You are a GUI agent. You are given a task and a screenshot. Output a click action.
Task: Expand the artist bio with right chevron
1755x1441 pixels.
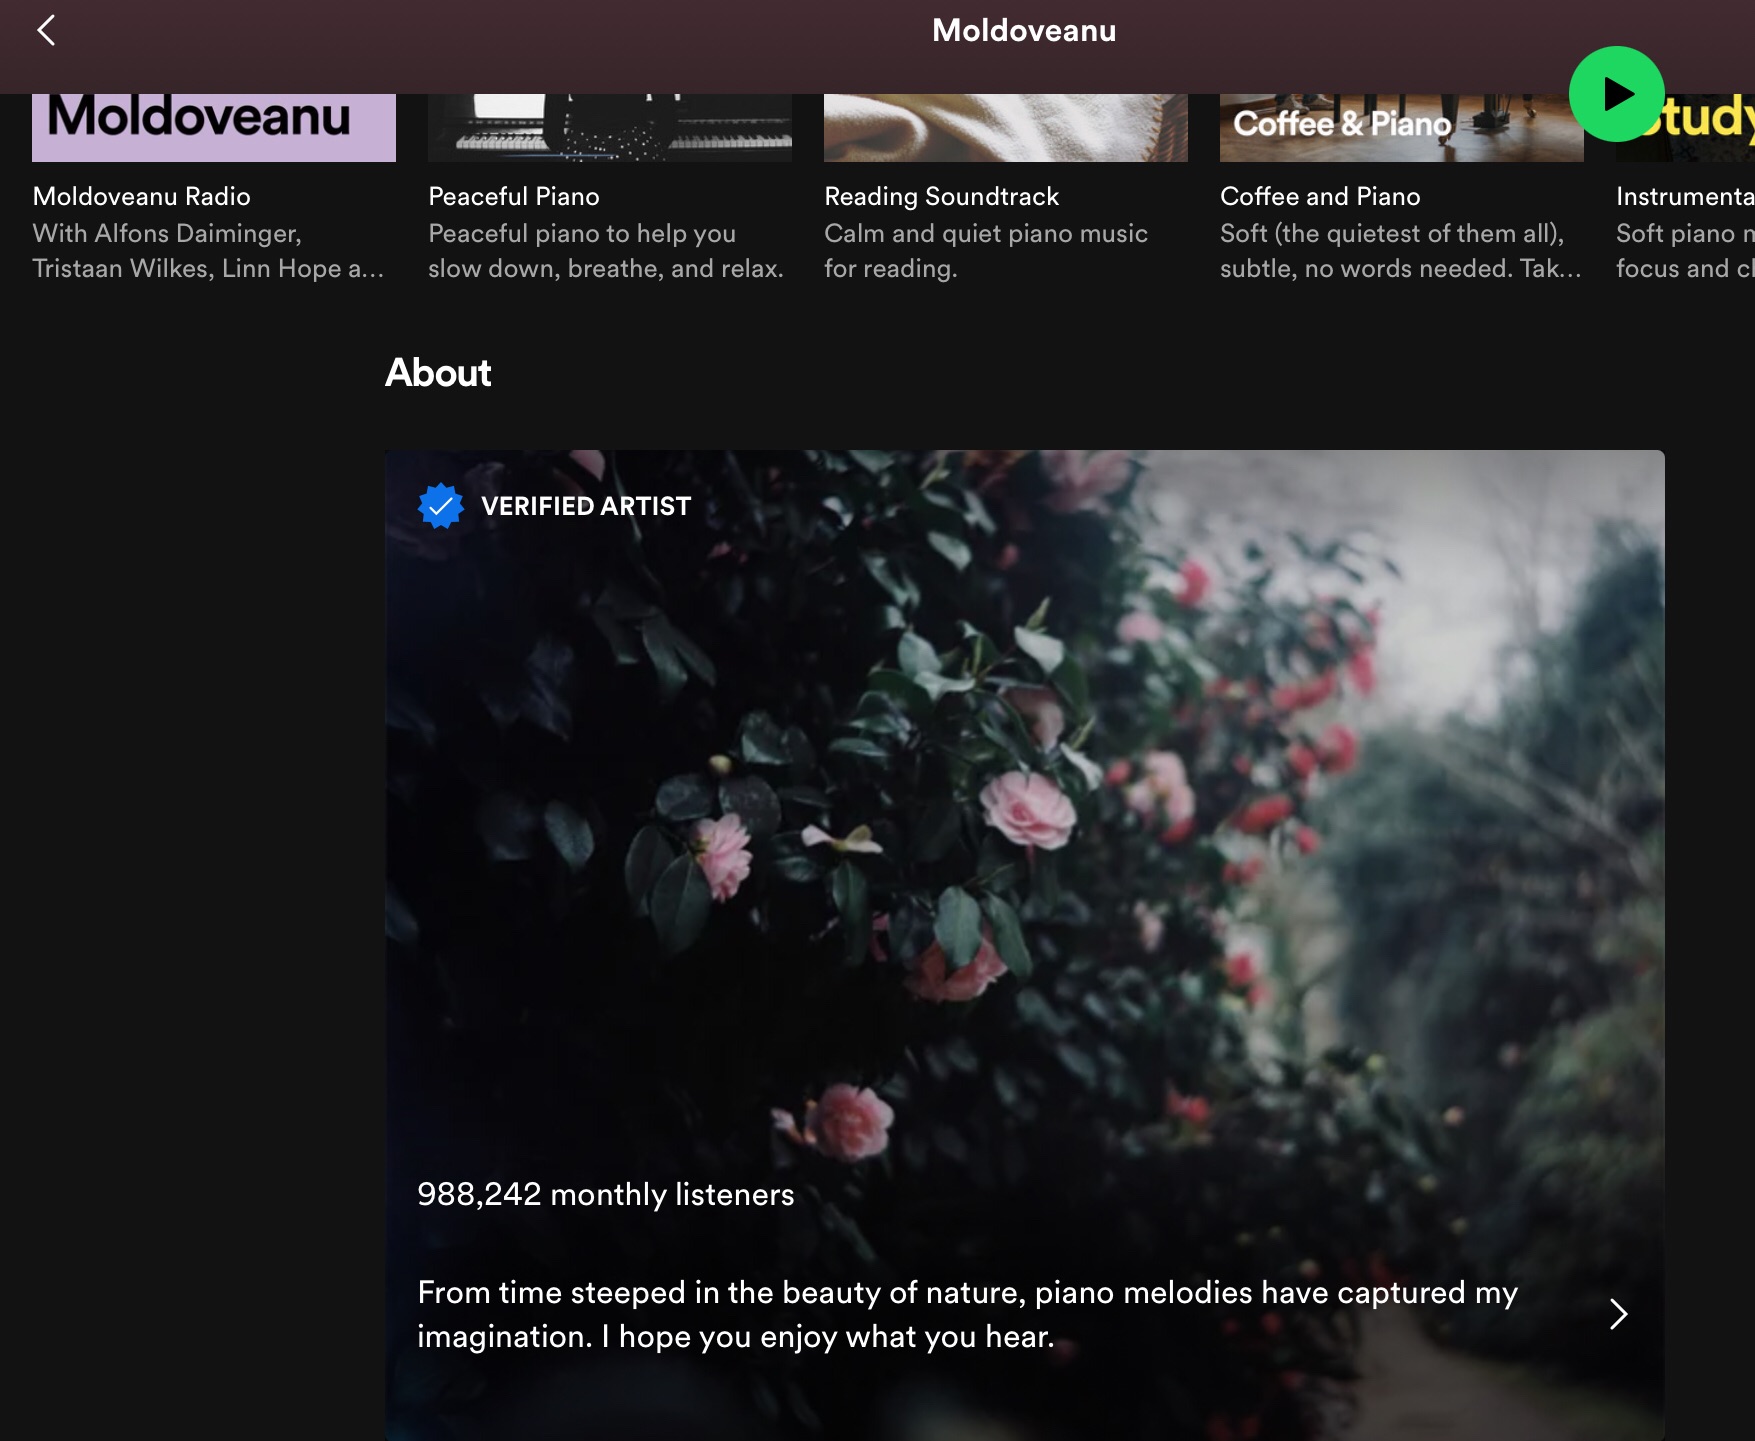pyautogui.click(x=1618, y=1314)
